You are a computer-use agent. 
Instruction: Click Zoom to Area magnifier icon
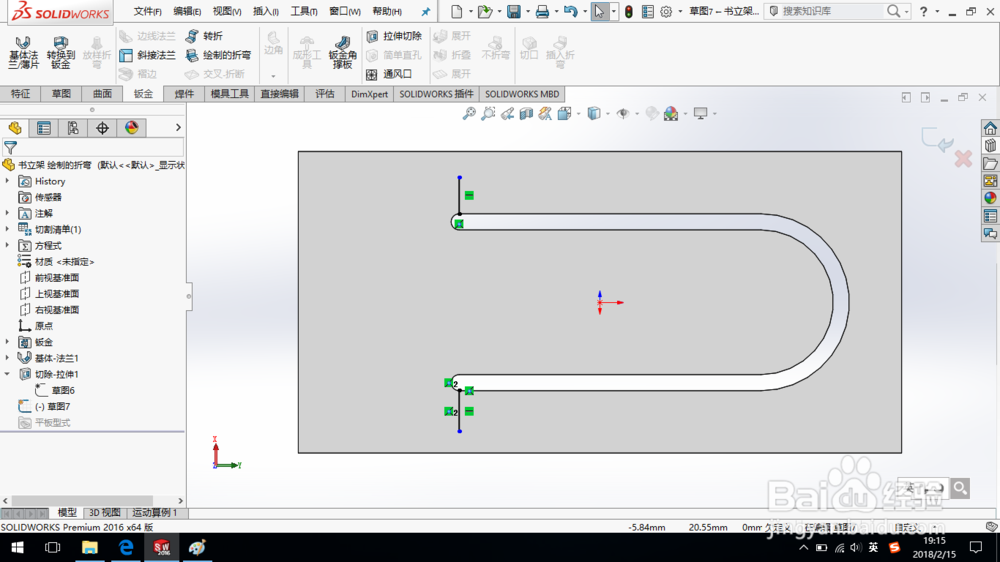[488, 114]
